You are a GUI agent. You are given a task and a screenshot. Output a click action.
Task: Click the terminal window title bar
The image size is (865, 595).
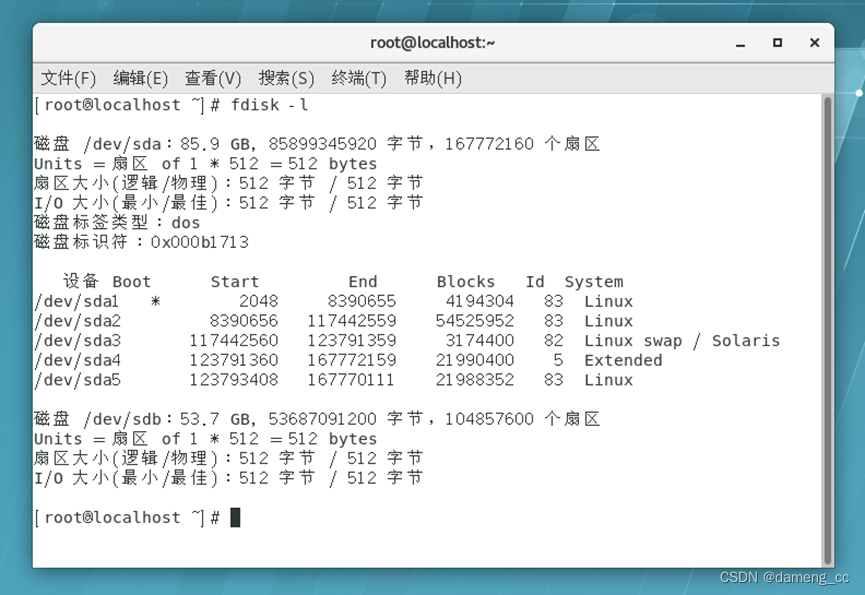point(432,42)
